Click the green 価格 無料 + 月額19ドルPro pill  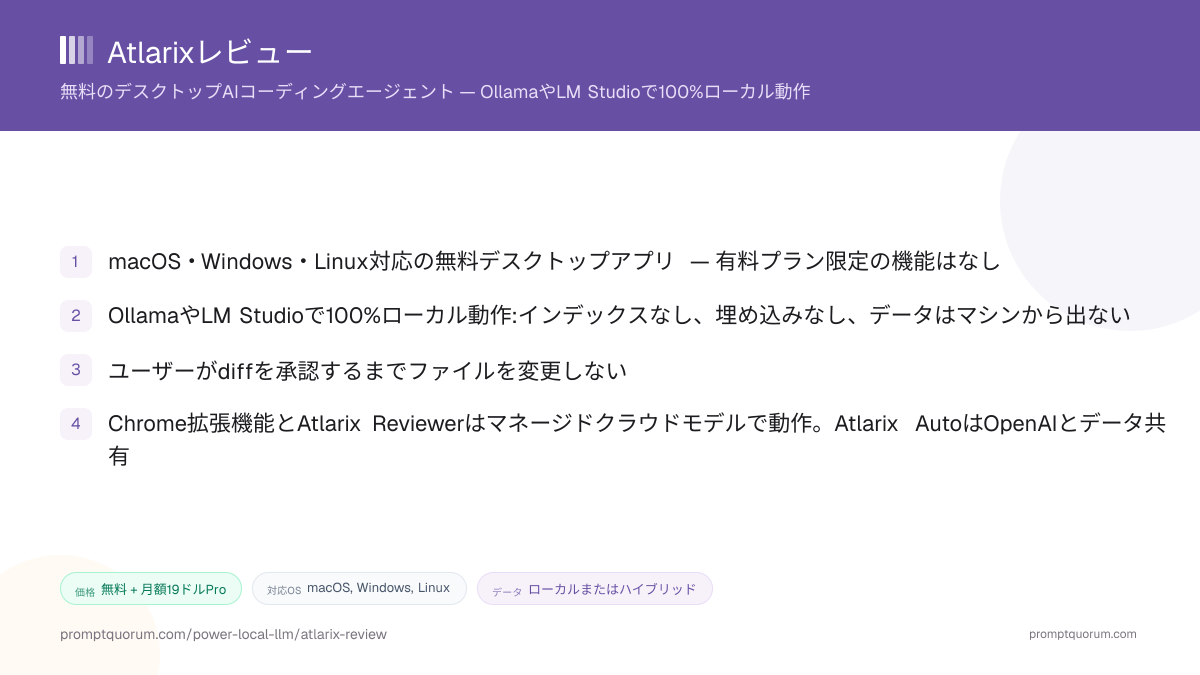(151, 589)
